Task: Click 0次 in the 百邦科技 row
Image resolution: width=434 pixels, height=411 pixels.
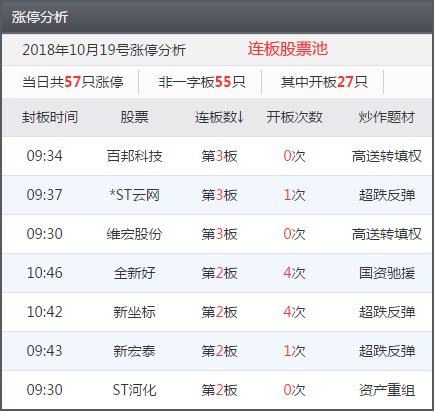Action: point(294,156)
